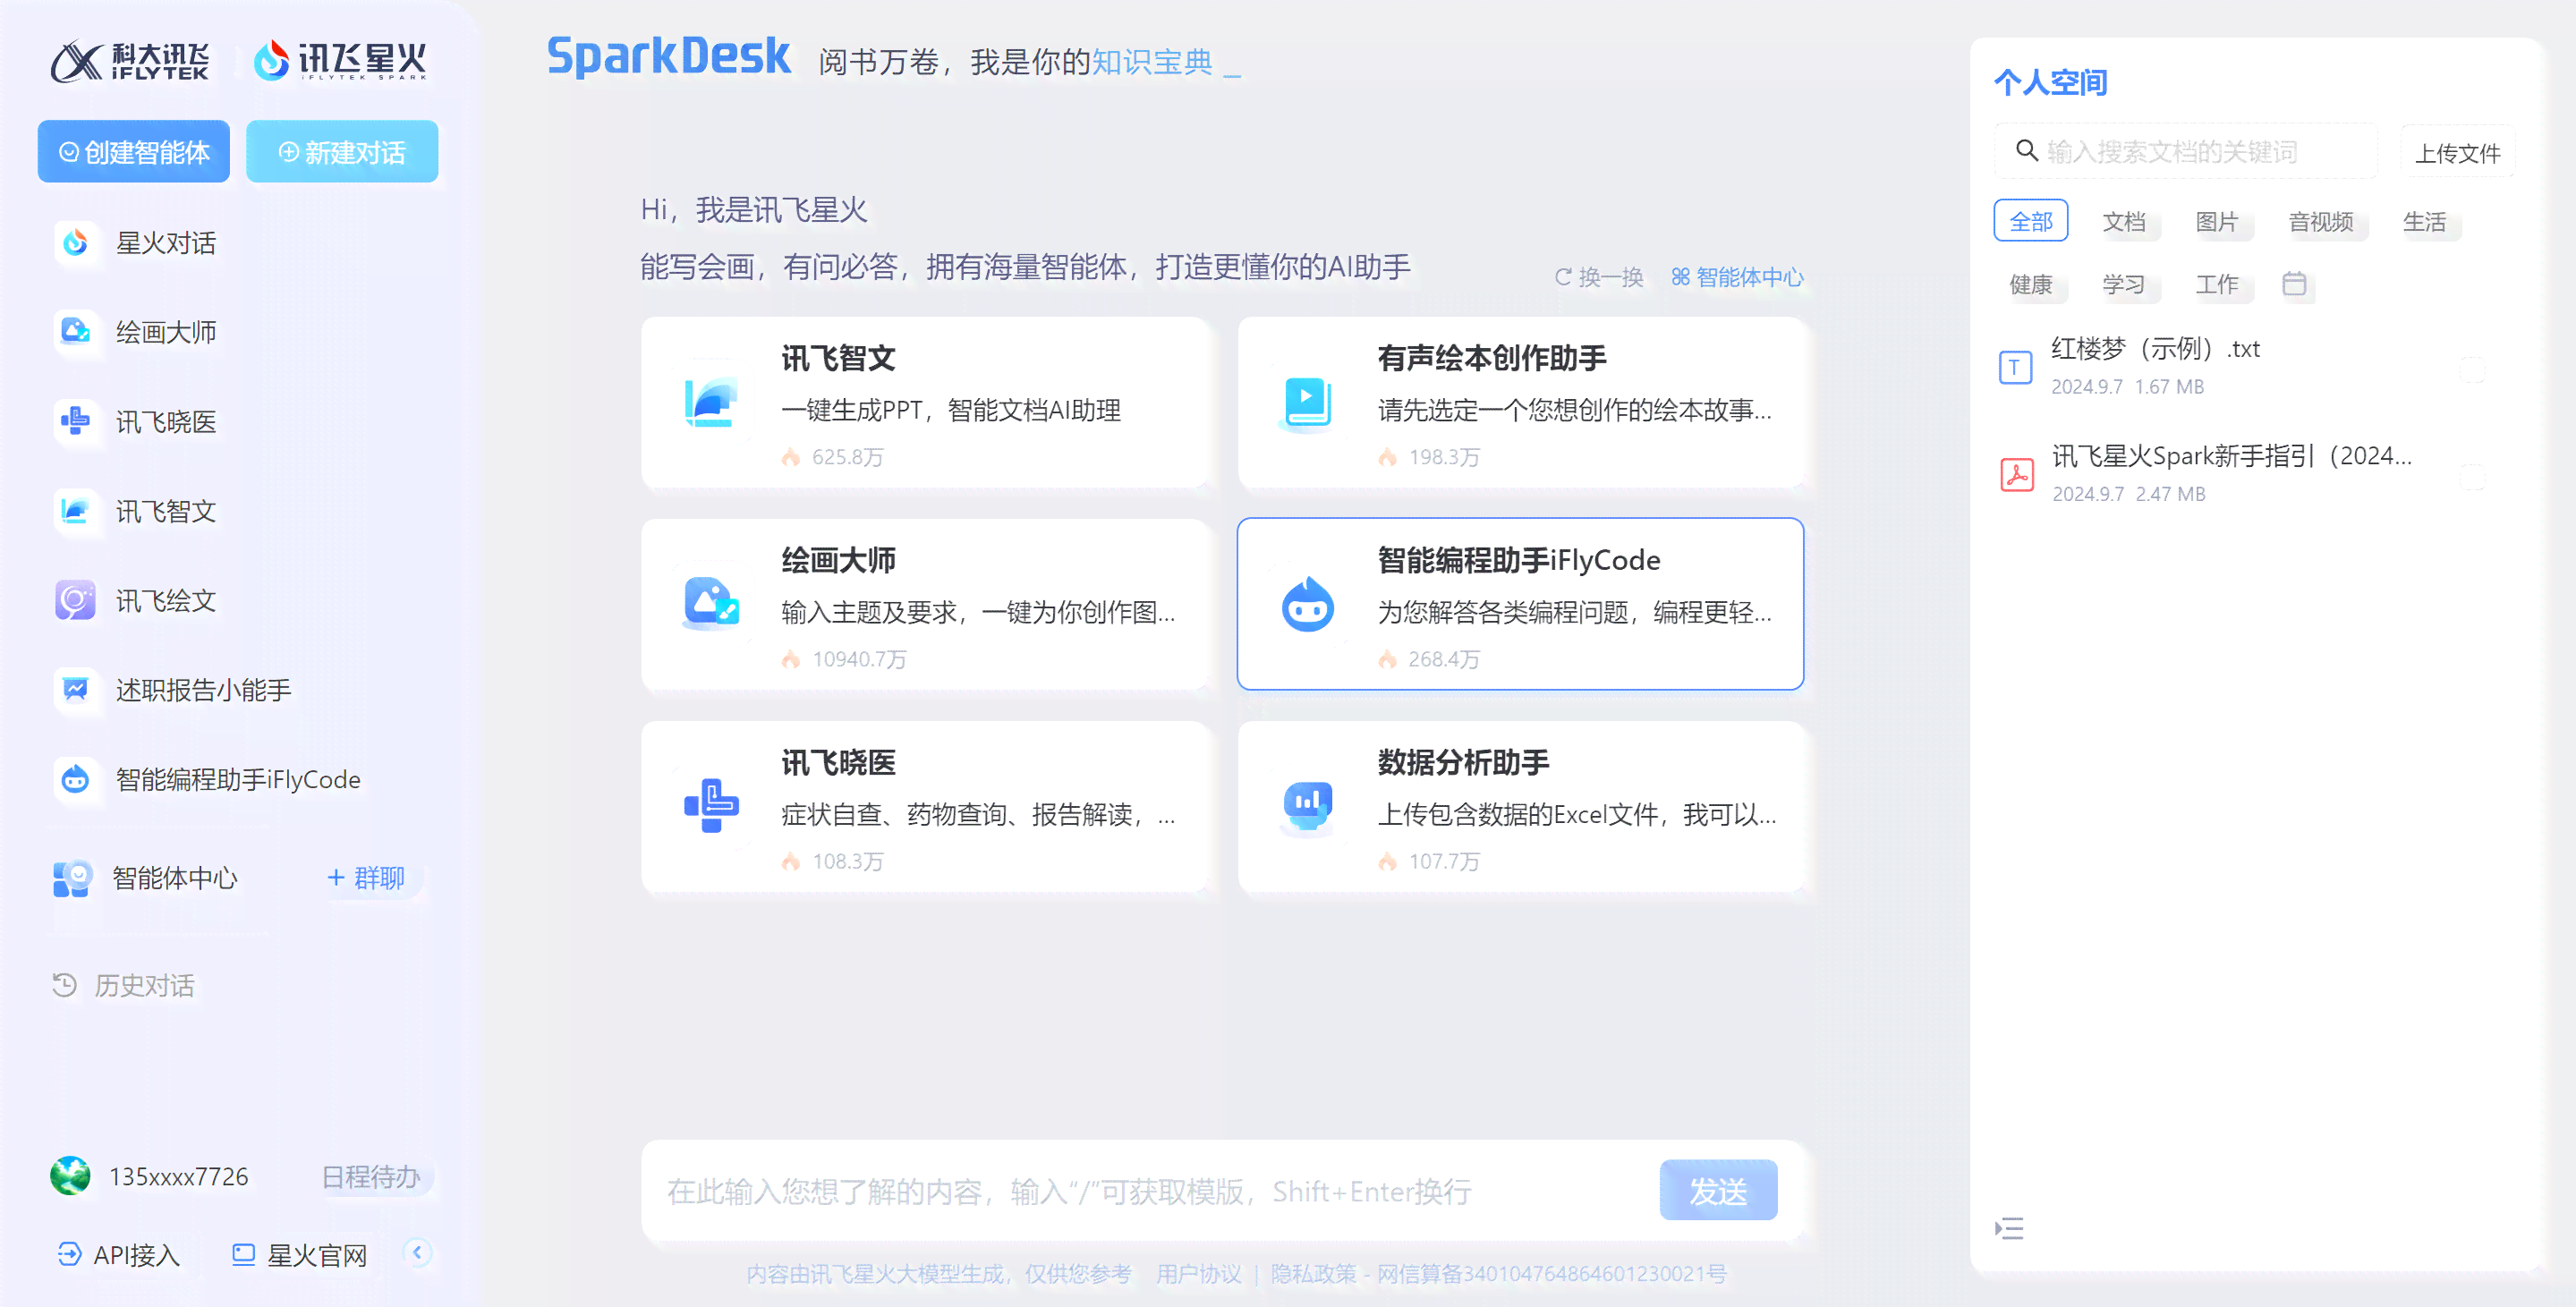Open the 述职报告小能手 sidebar icon
The width and height of the screenshot is (2576, 1307).
[x=76, y=689]
